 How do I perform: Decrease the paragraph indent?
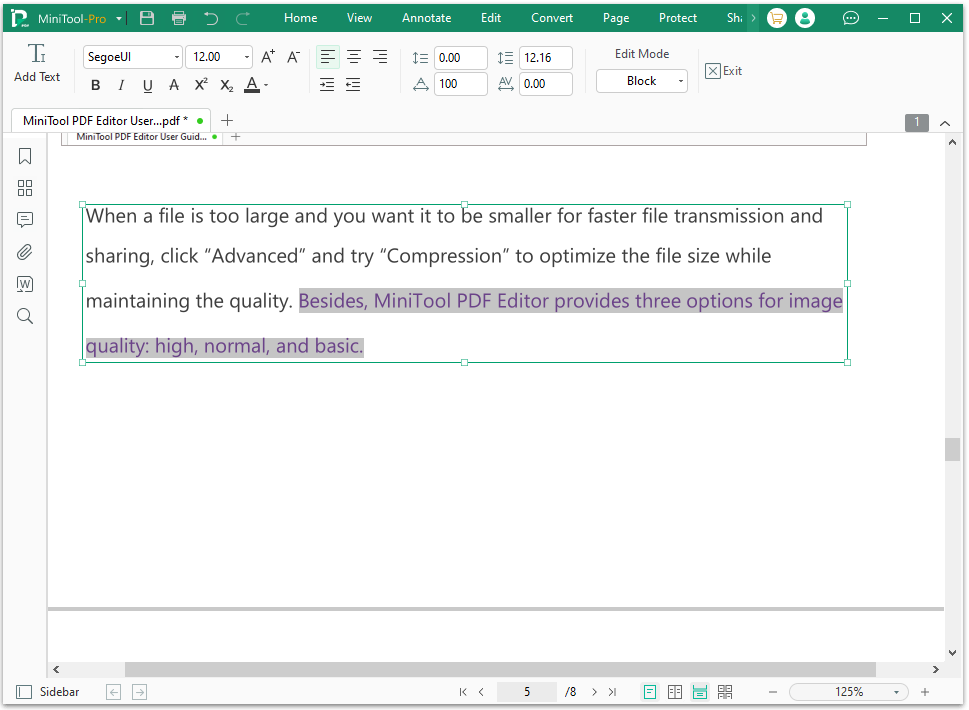353,85
